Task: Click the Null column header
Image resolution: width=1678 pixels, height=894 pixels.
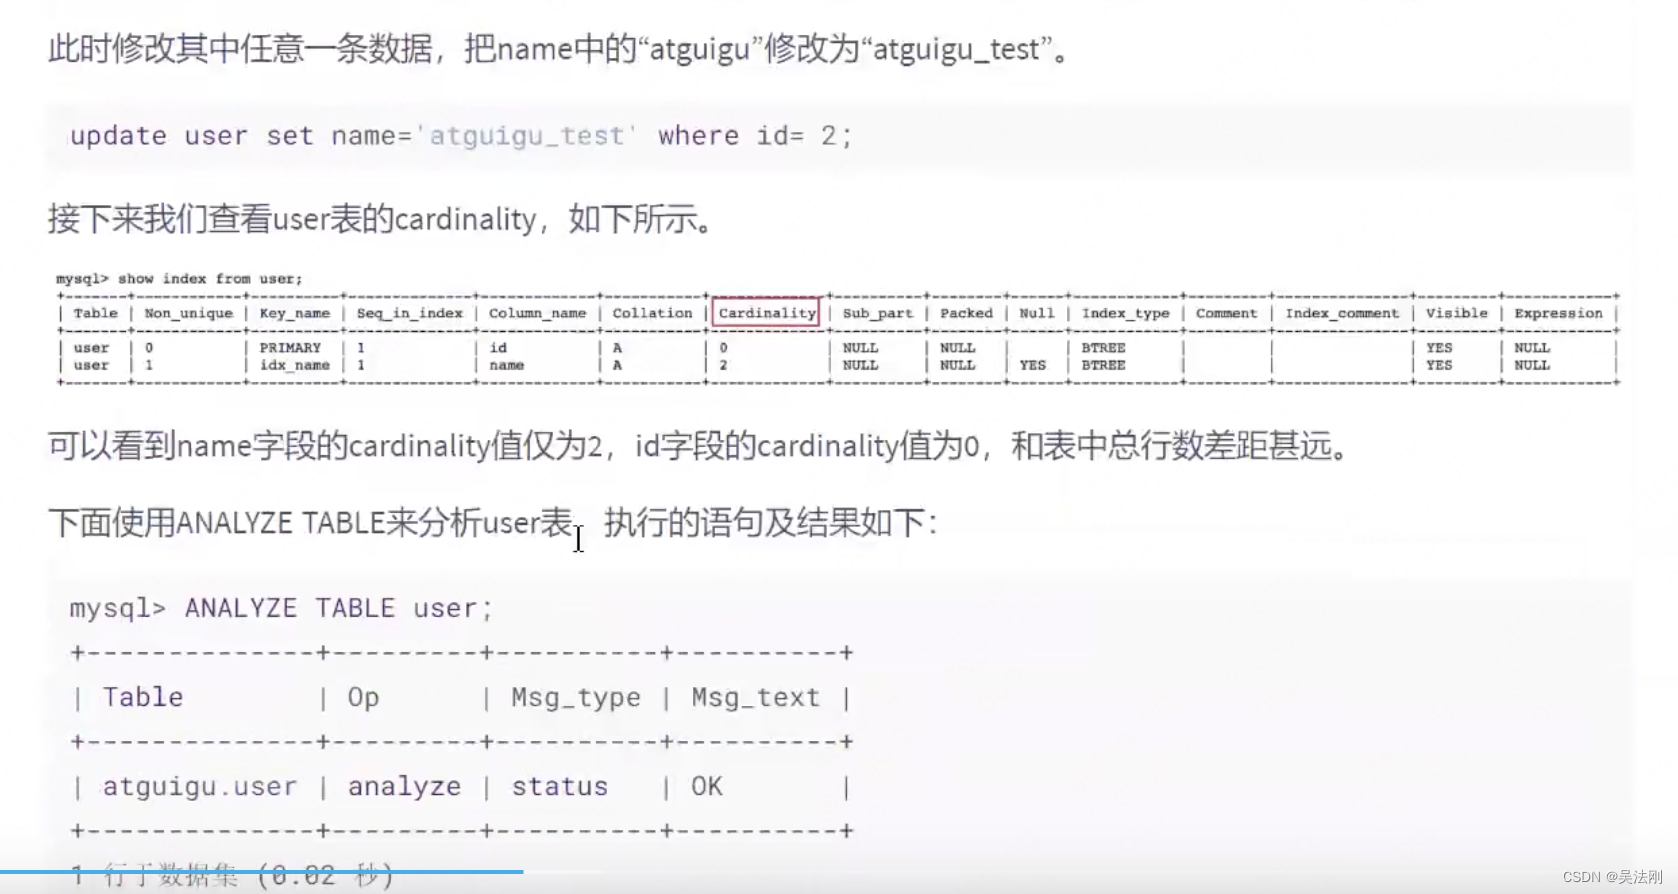Action: [1036, 313]
